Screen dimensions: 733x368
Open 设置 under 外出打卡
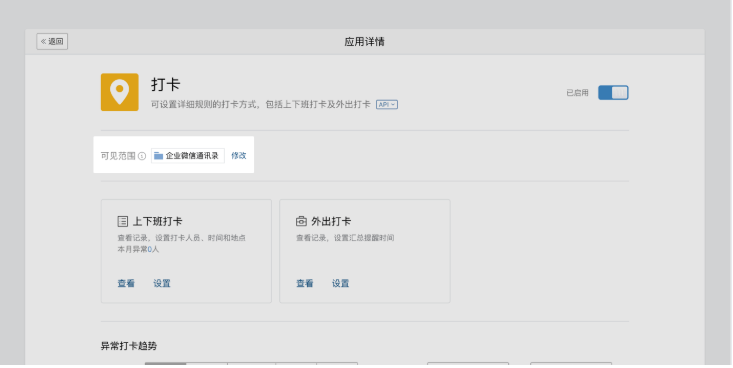340,283
